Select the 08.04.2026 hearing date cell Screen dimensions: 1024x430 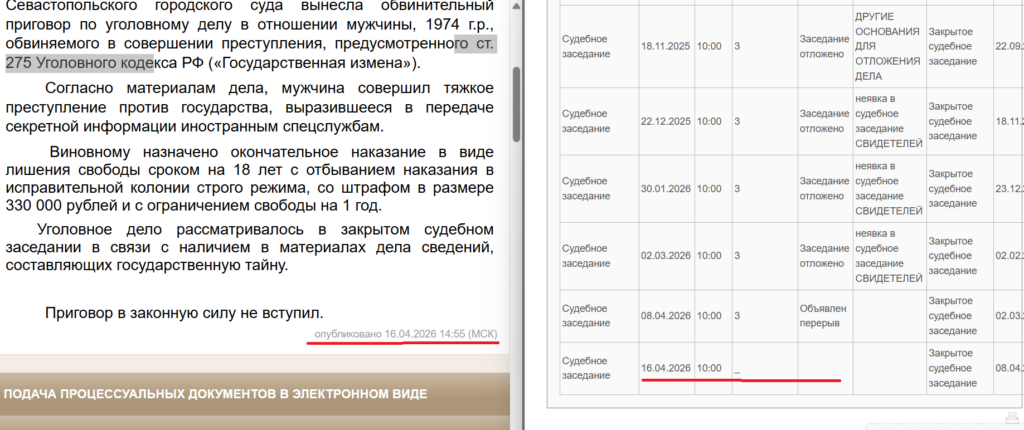pos(667,314)
